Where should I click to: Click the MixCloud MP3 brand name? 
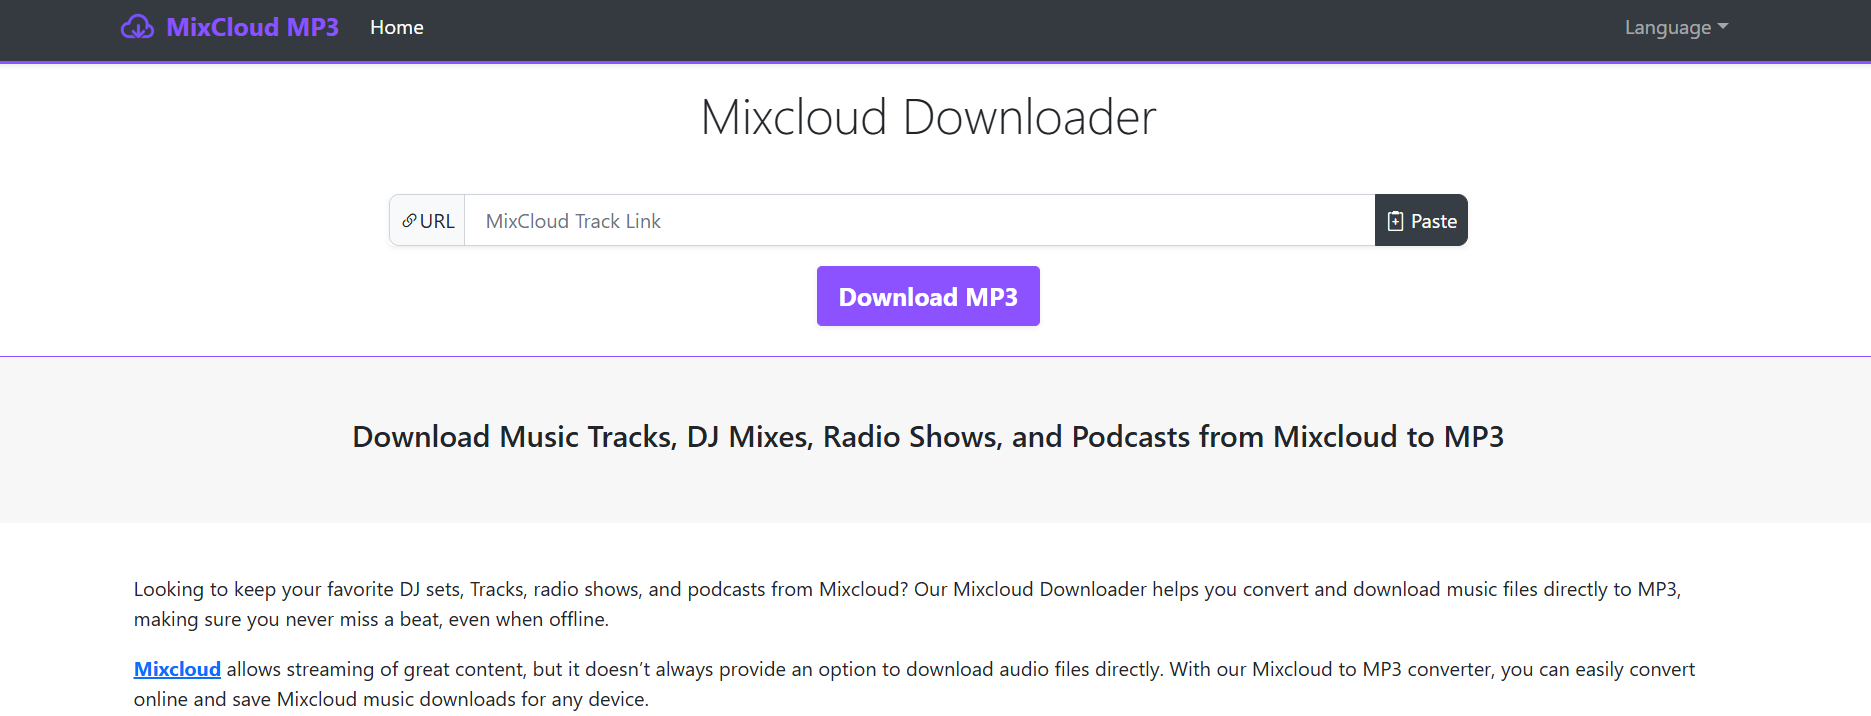[x=252, y=28]
